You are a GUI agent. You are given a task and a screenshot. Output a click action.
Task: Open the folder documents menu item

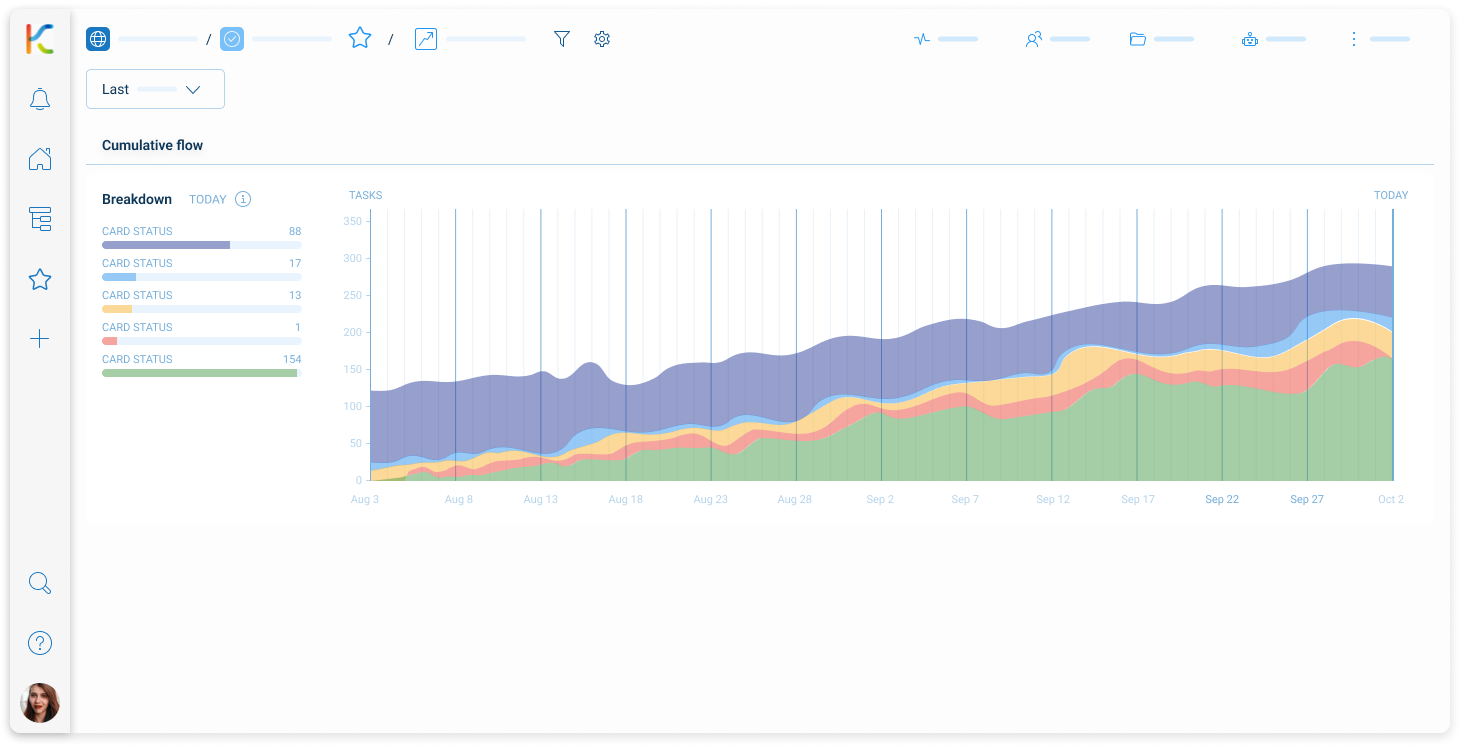point(1138,39)
